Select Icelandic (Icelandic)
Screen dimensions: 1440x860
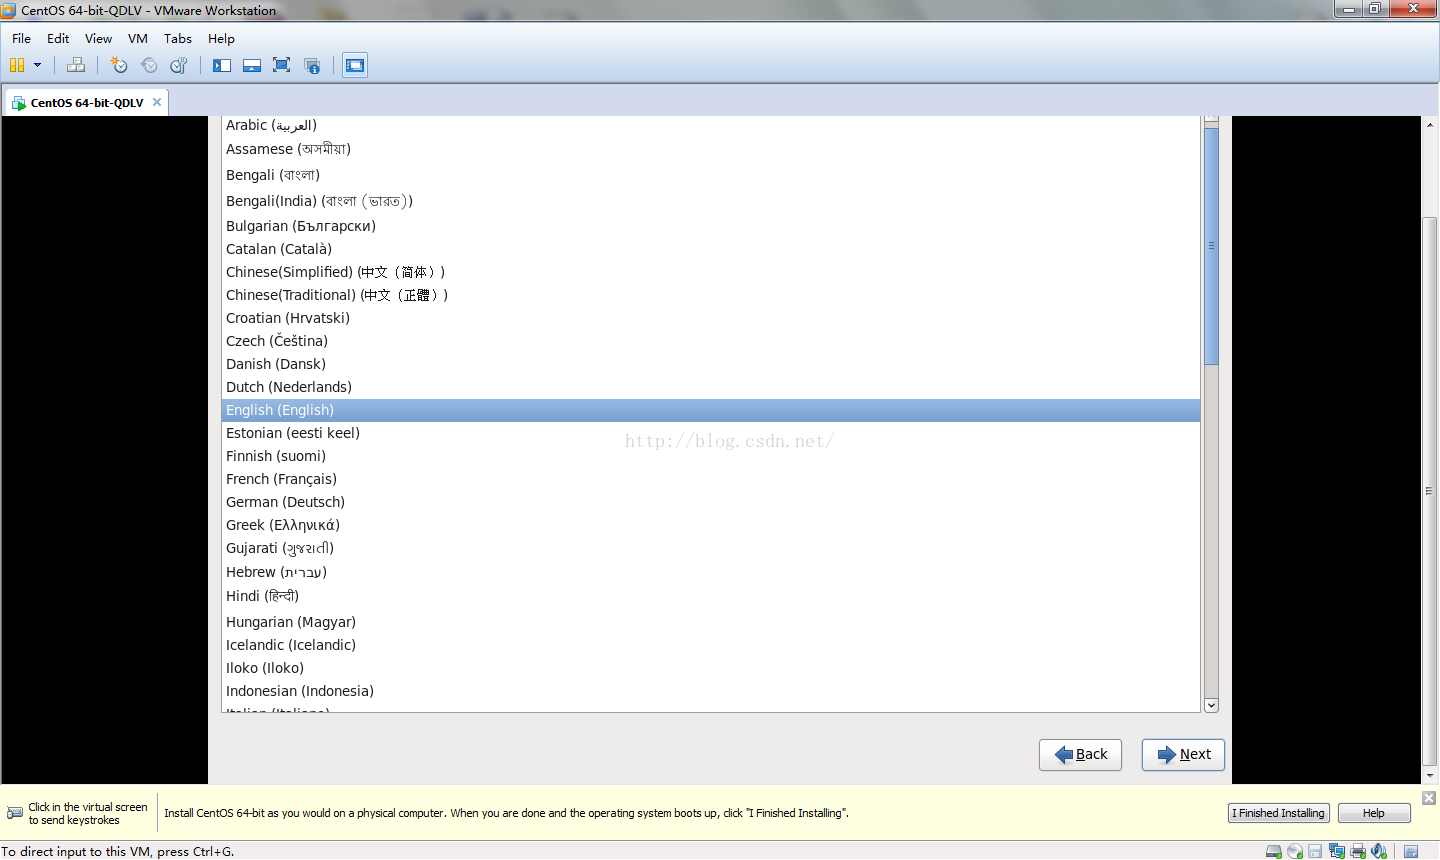(710, 645)
